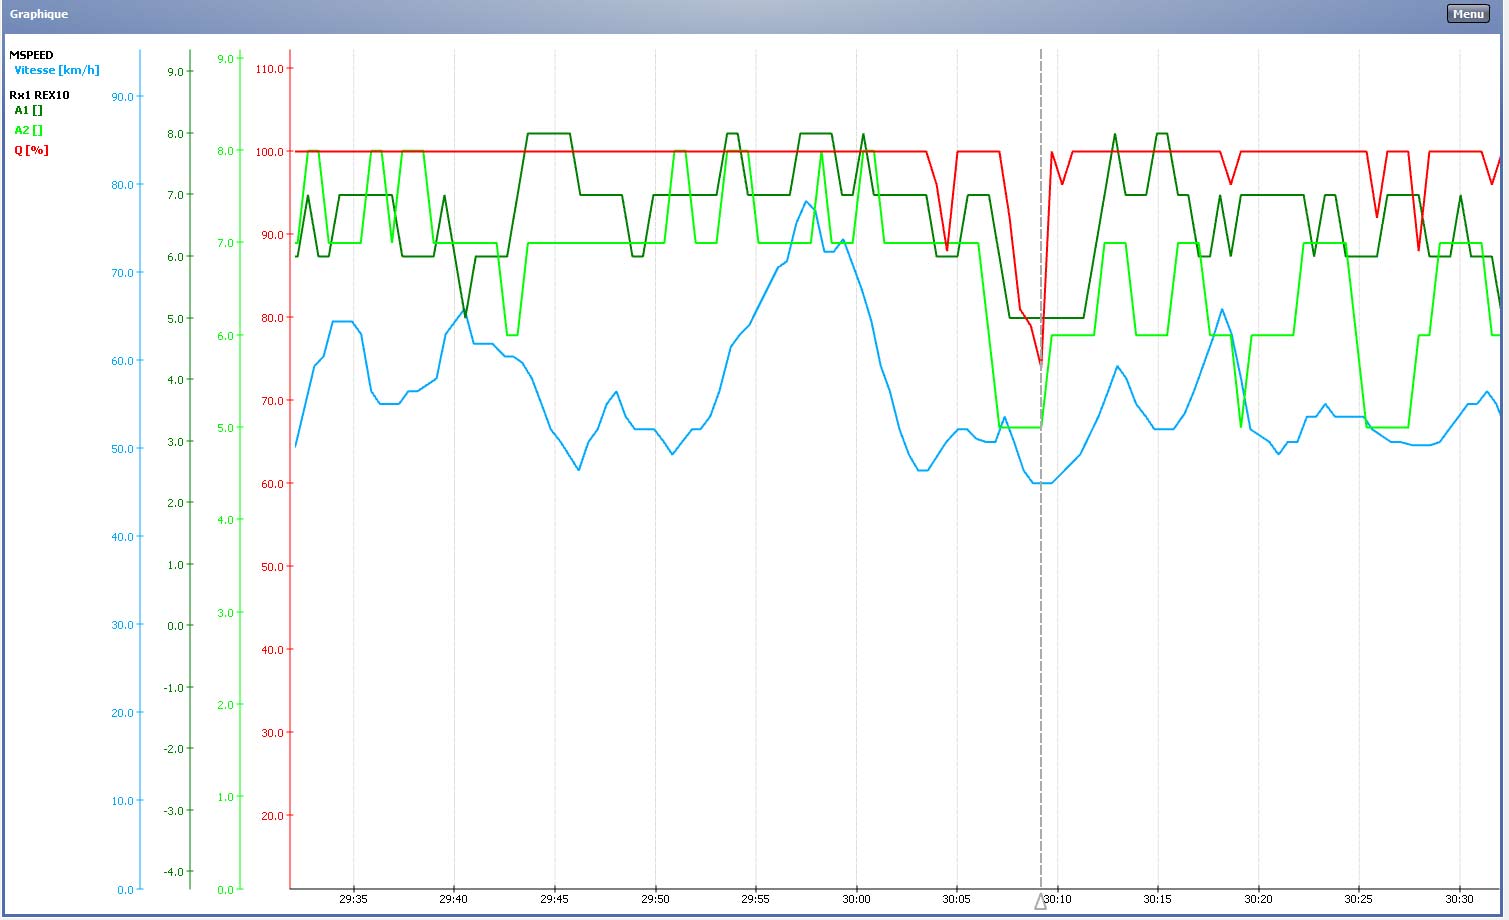Select the A1 [] legend entry
Viewport: 1509px width, 920px height.
click(x=28, y=110)
